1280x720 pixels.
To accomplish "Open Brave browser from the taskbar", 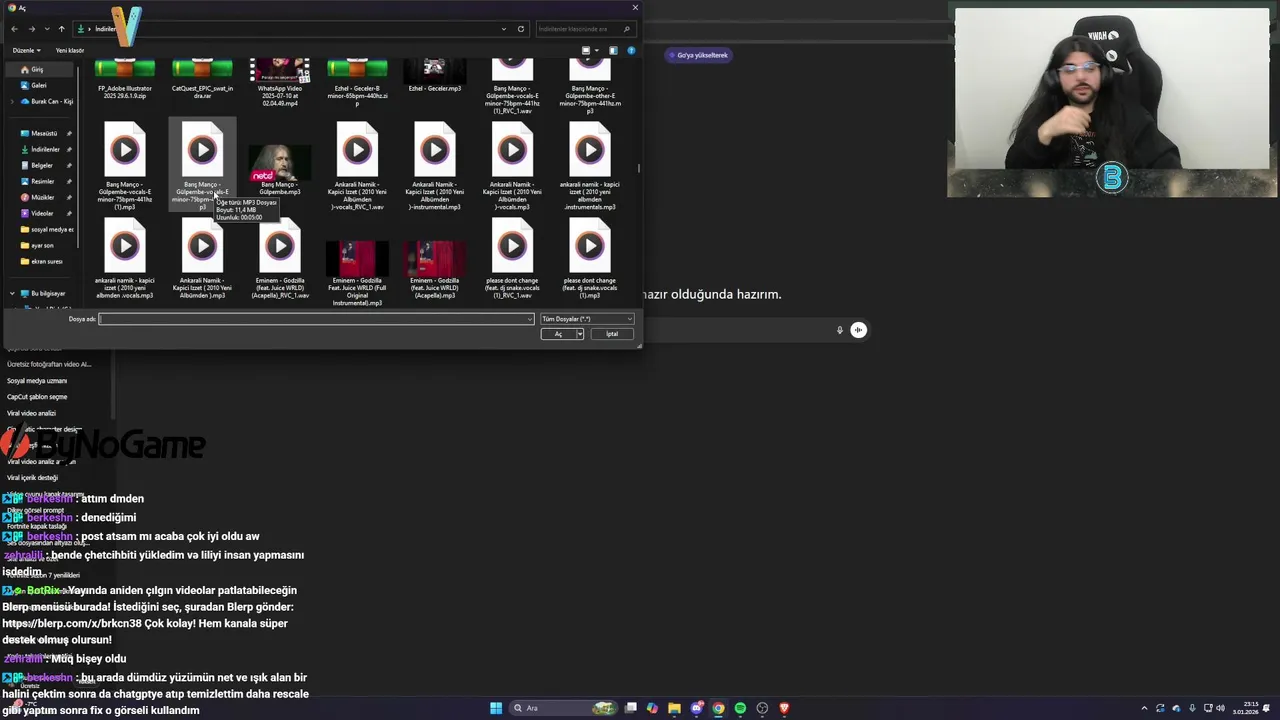I will [x=784, y=708].
